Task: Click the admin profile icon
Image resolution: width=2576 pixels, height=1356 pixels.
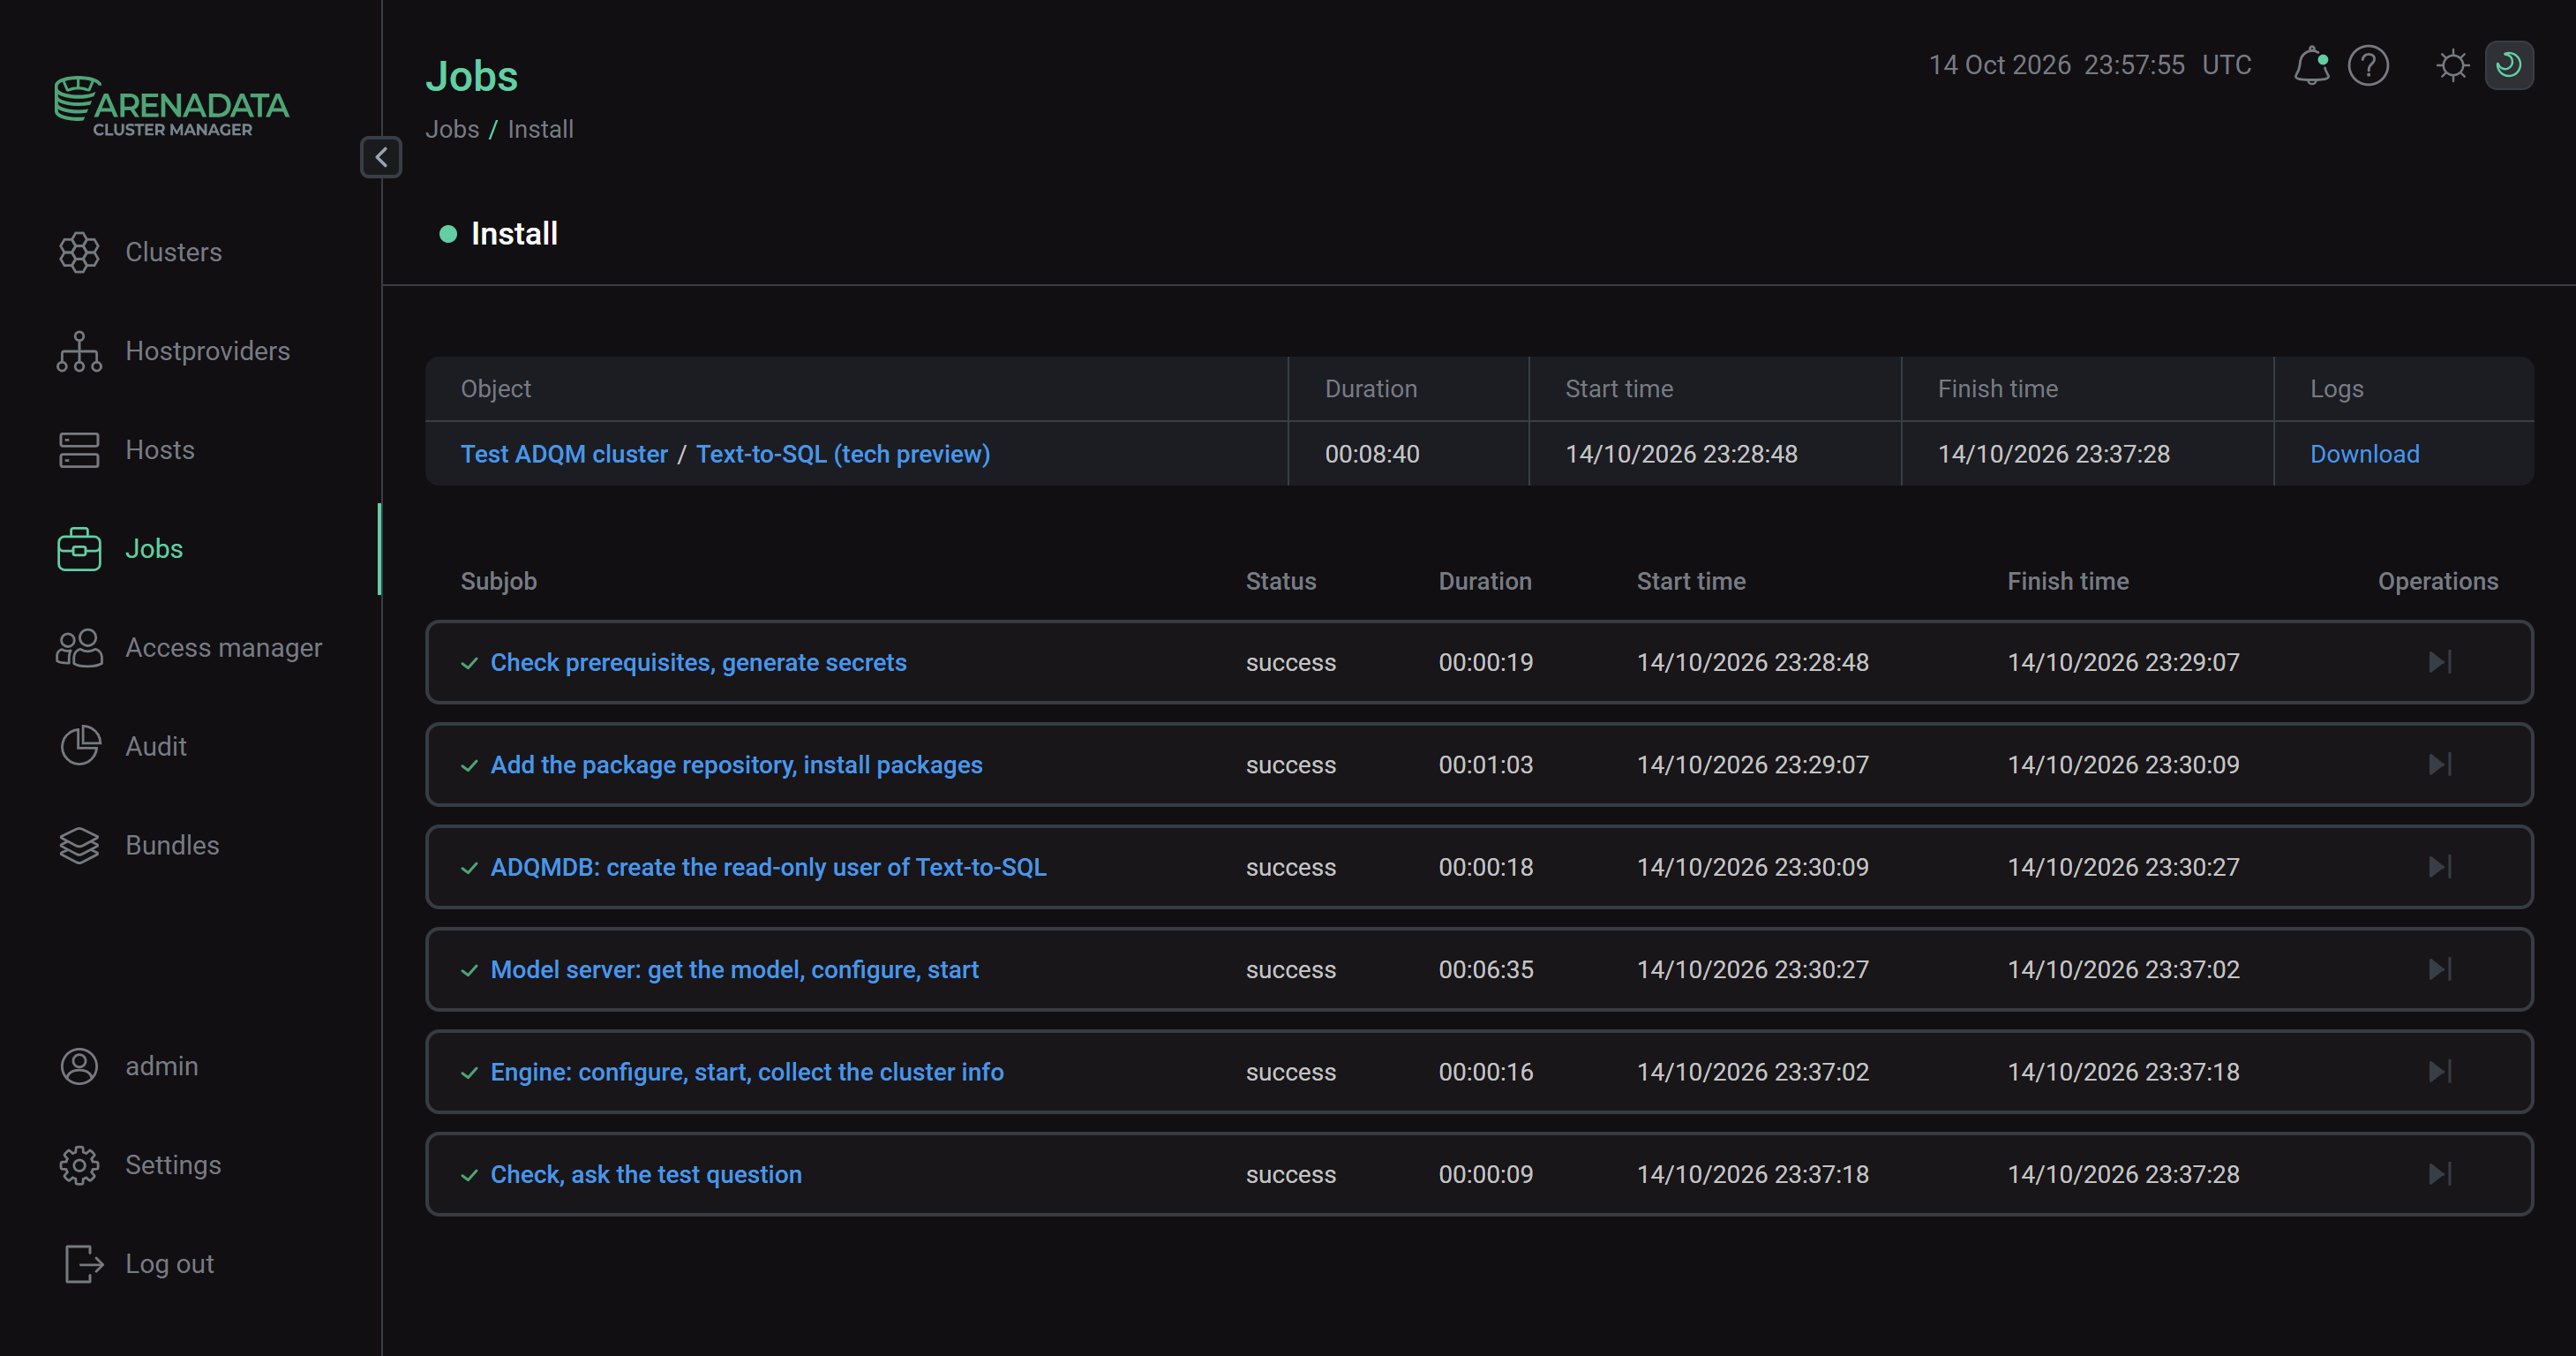Action: (x=79, y=1066)
